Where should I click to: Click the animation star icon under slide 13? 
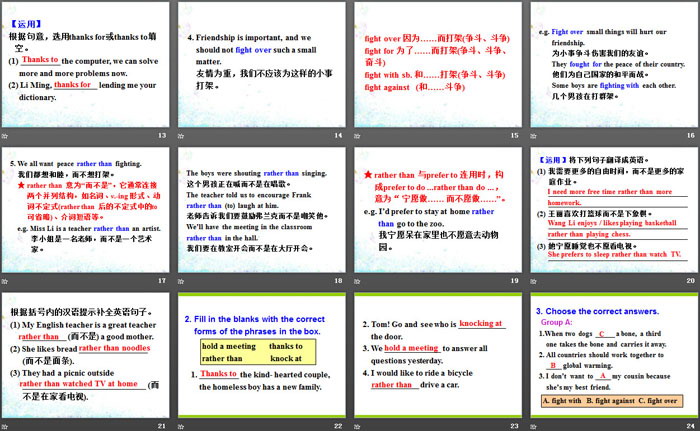tap(4, 136)
